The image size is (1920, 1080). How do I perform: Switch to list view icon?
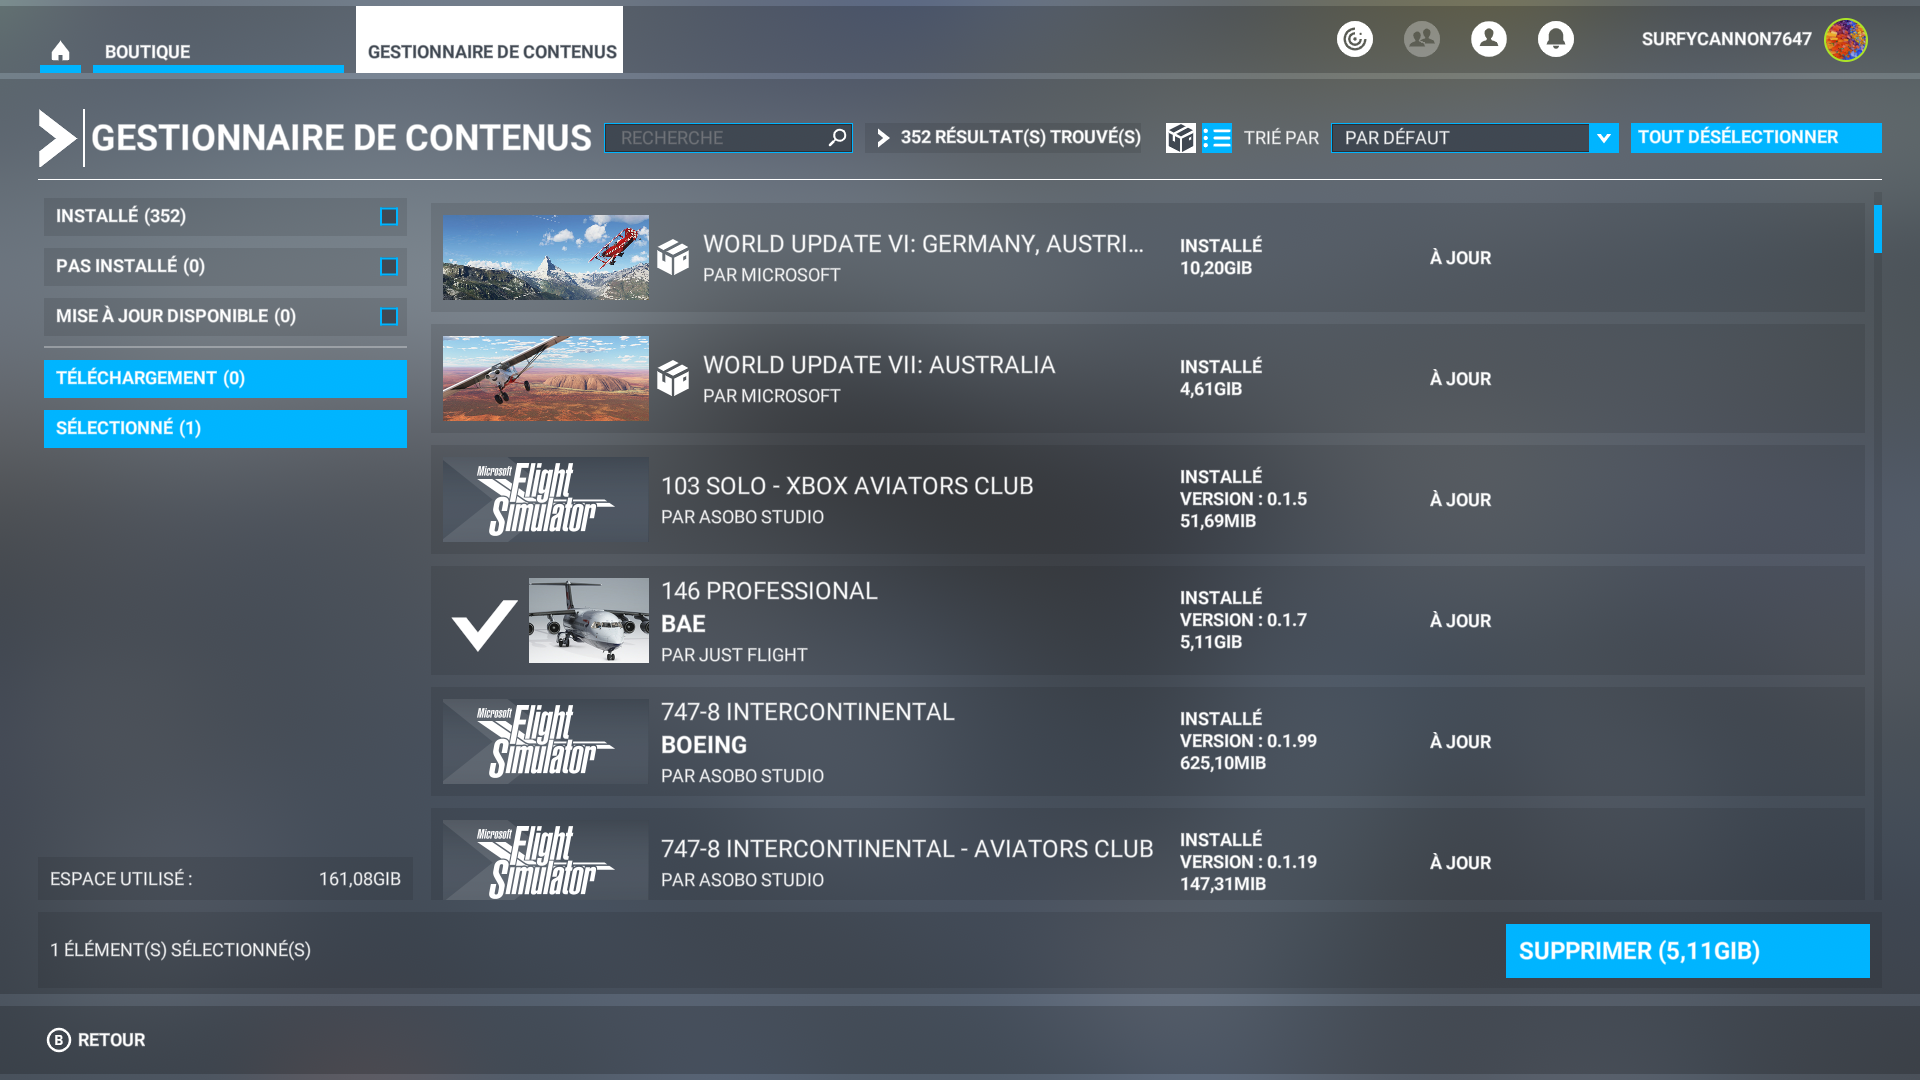coord(1217,138)
